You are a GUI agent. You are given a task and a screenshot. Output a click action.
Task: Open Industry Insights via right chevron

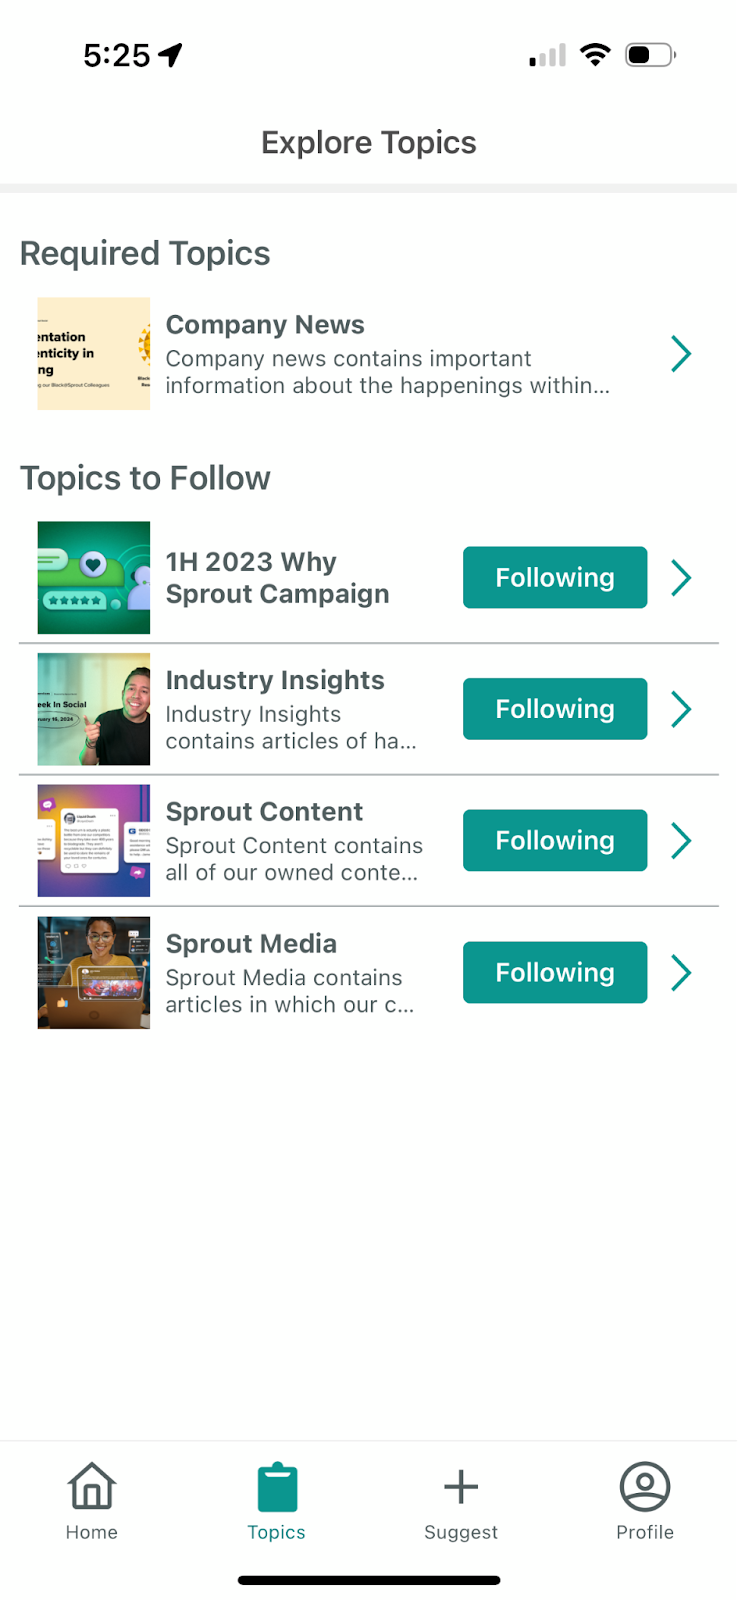(x=681, y=709)
